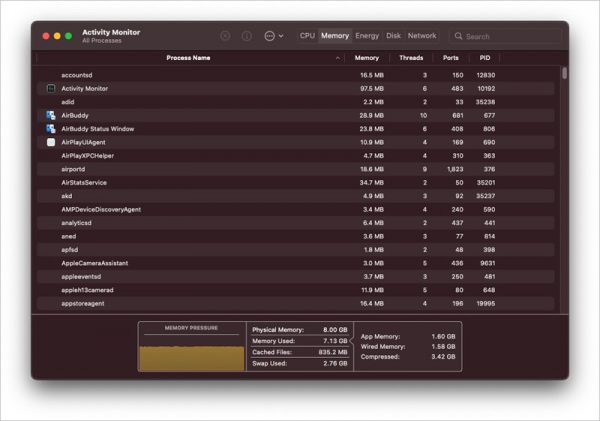Screen dimensions: 600x421
Task: Sort by the Memory column header
Action: pyautogui.click(x=366, y=58)
